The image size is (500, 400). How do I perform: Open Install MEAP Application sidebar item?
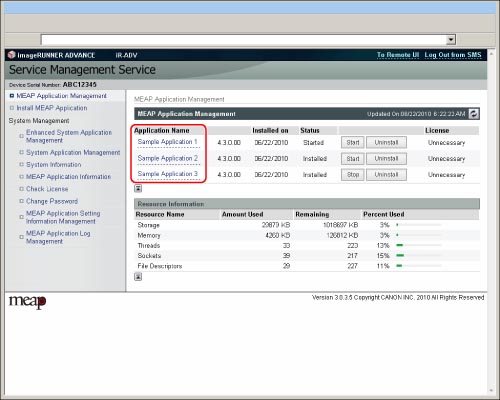(52, 108)
